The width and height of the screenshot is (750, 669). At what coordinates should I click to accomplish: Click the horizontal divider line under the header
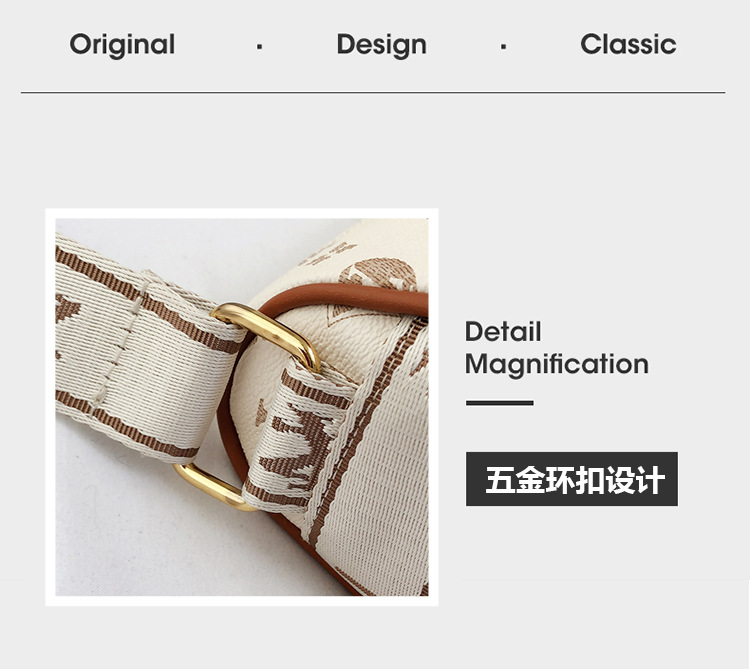(373, 92)
